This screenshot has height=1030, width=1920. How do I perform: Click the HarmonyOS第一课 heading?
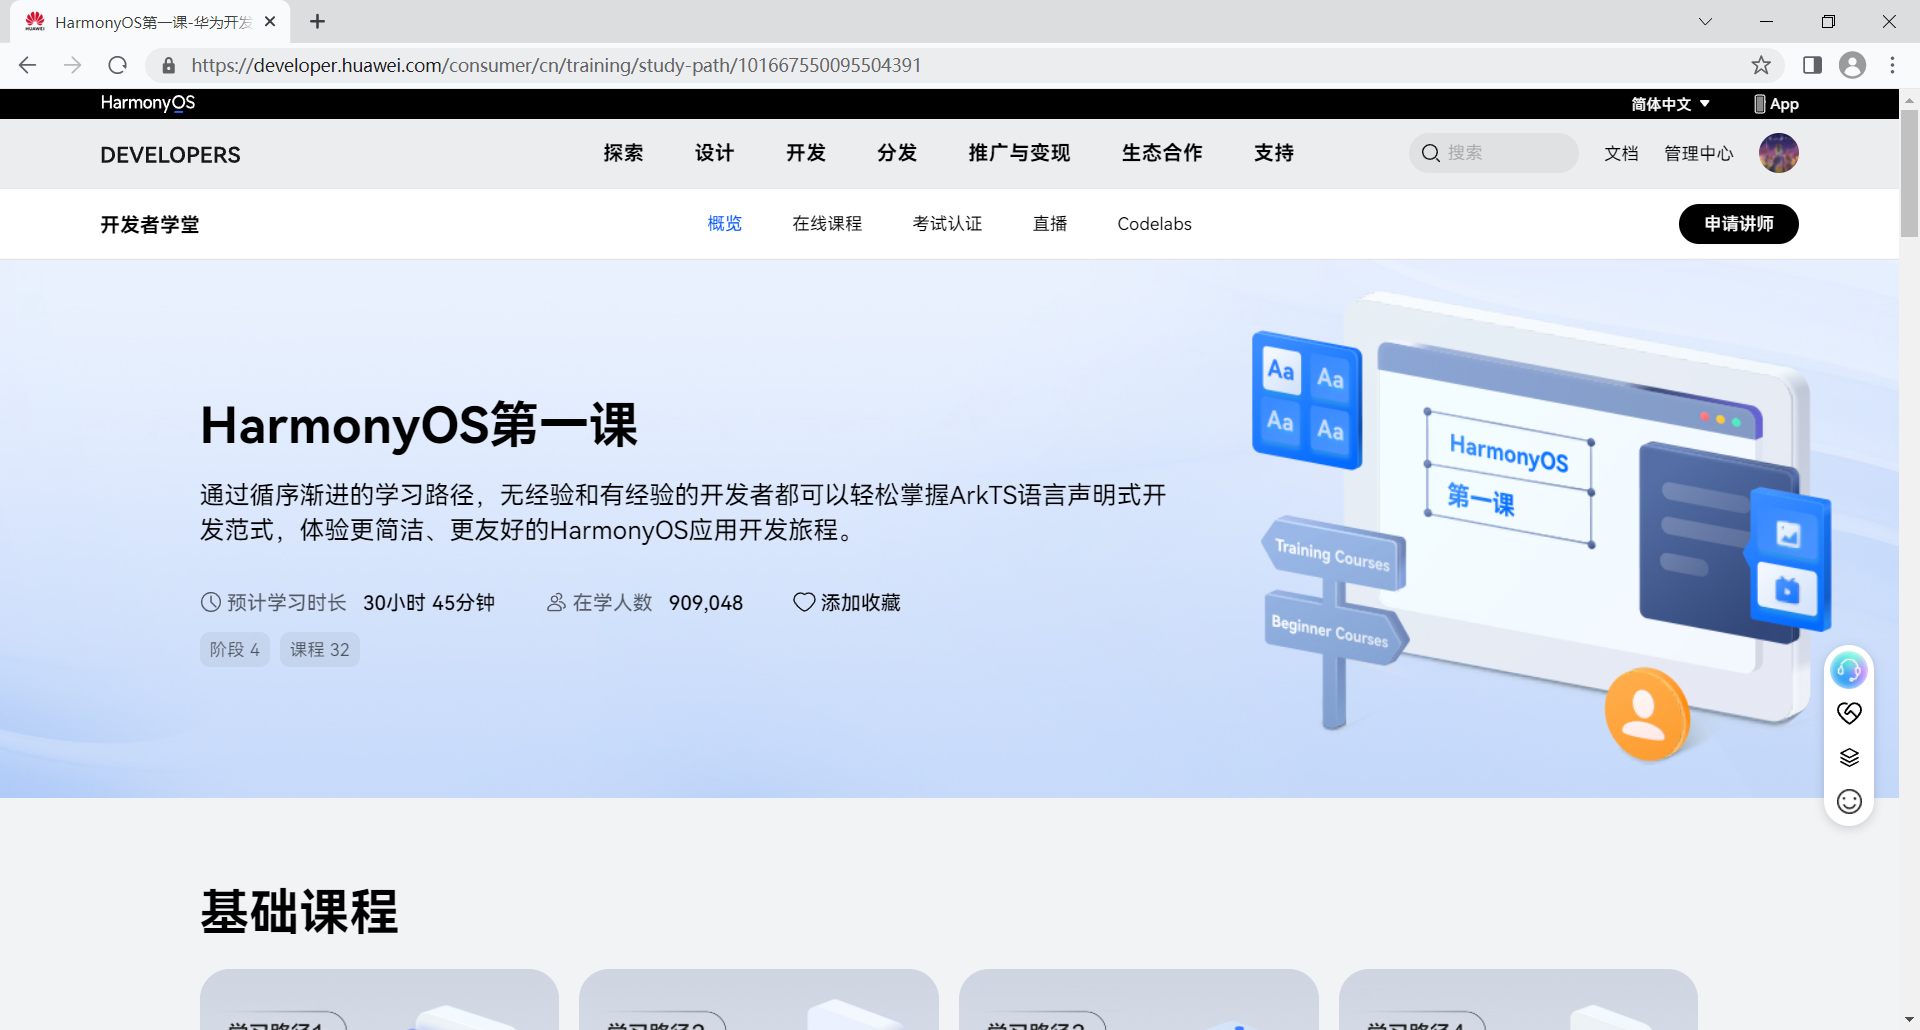419,425
